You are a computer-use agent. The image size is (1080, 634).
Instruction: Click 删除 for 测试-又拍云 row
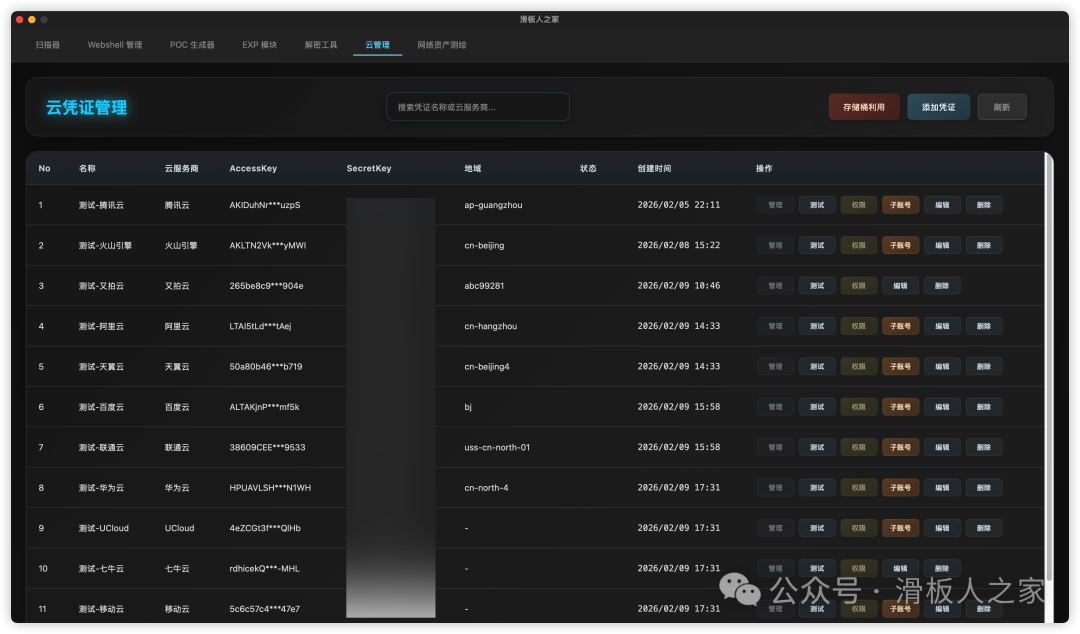[x=942, y=285]
